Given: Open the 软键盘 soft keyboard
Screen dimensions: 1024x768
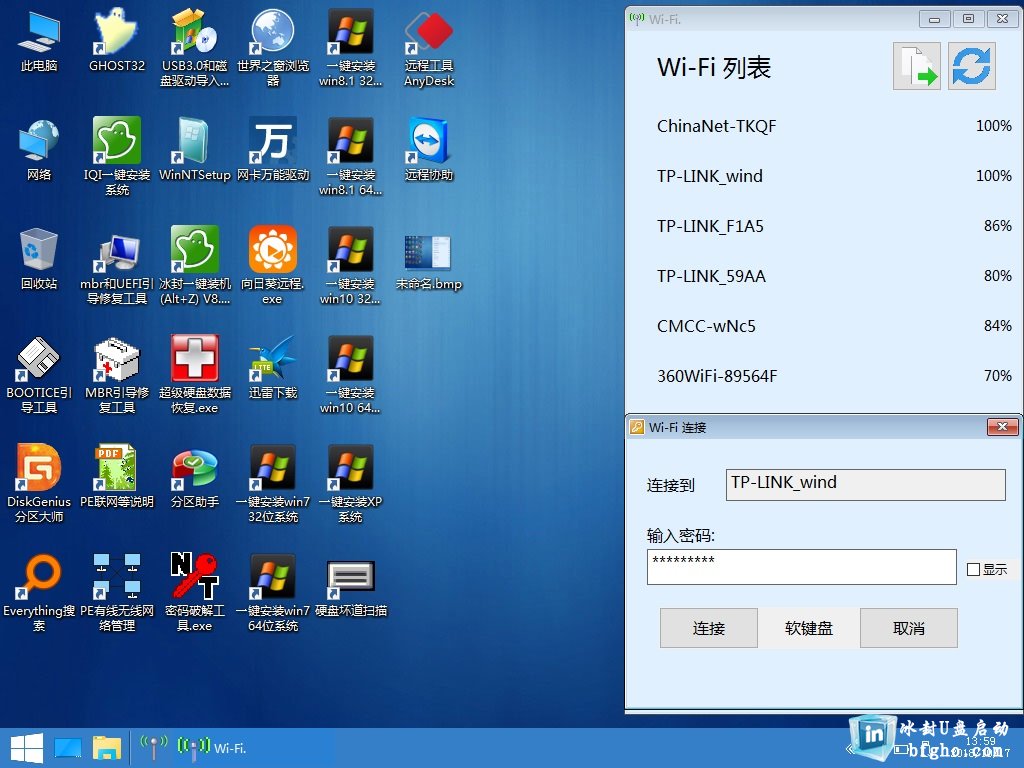Looking at the screenshot, I should (x=808, y=628).
